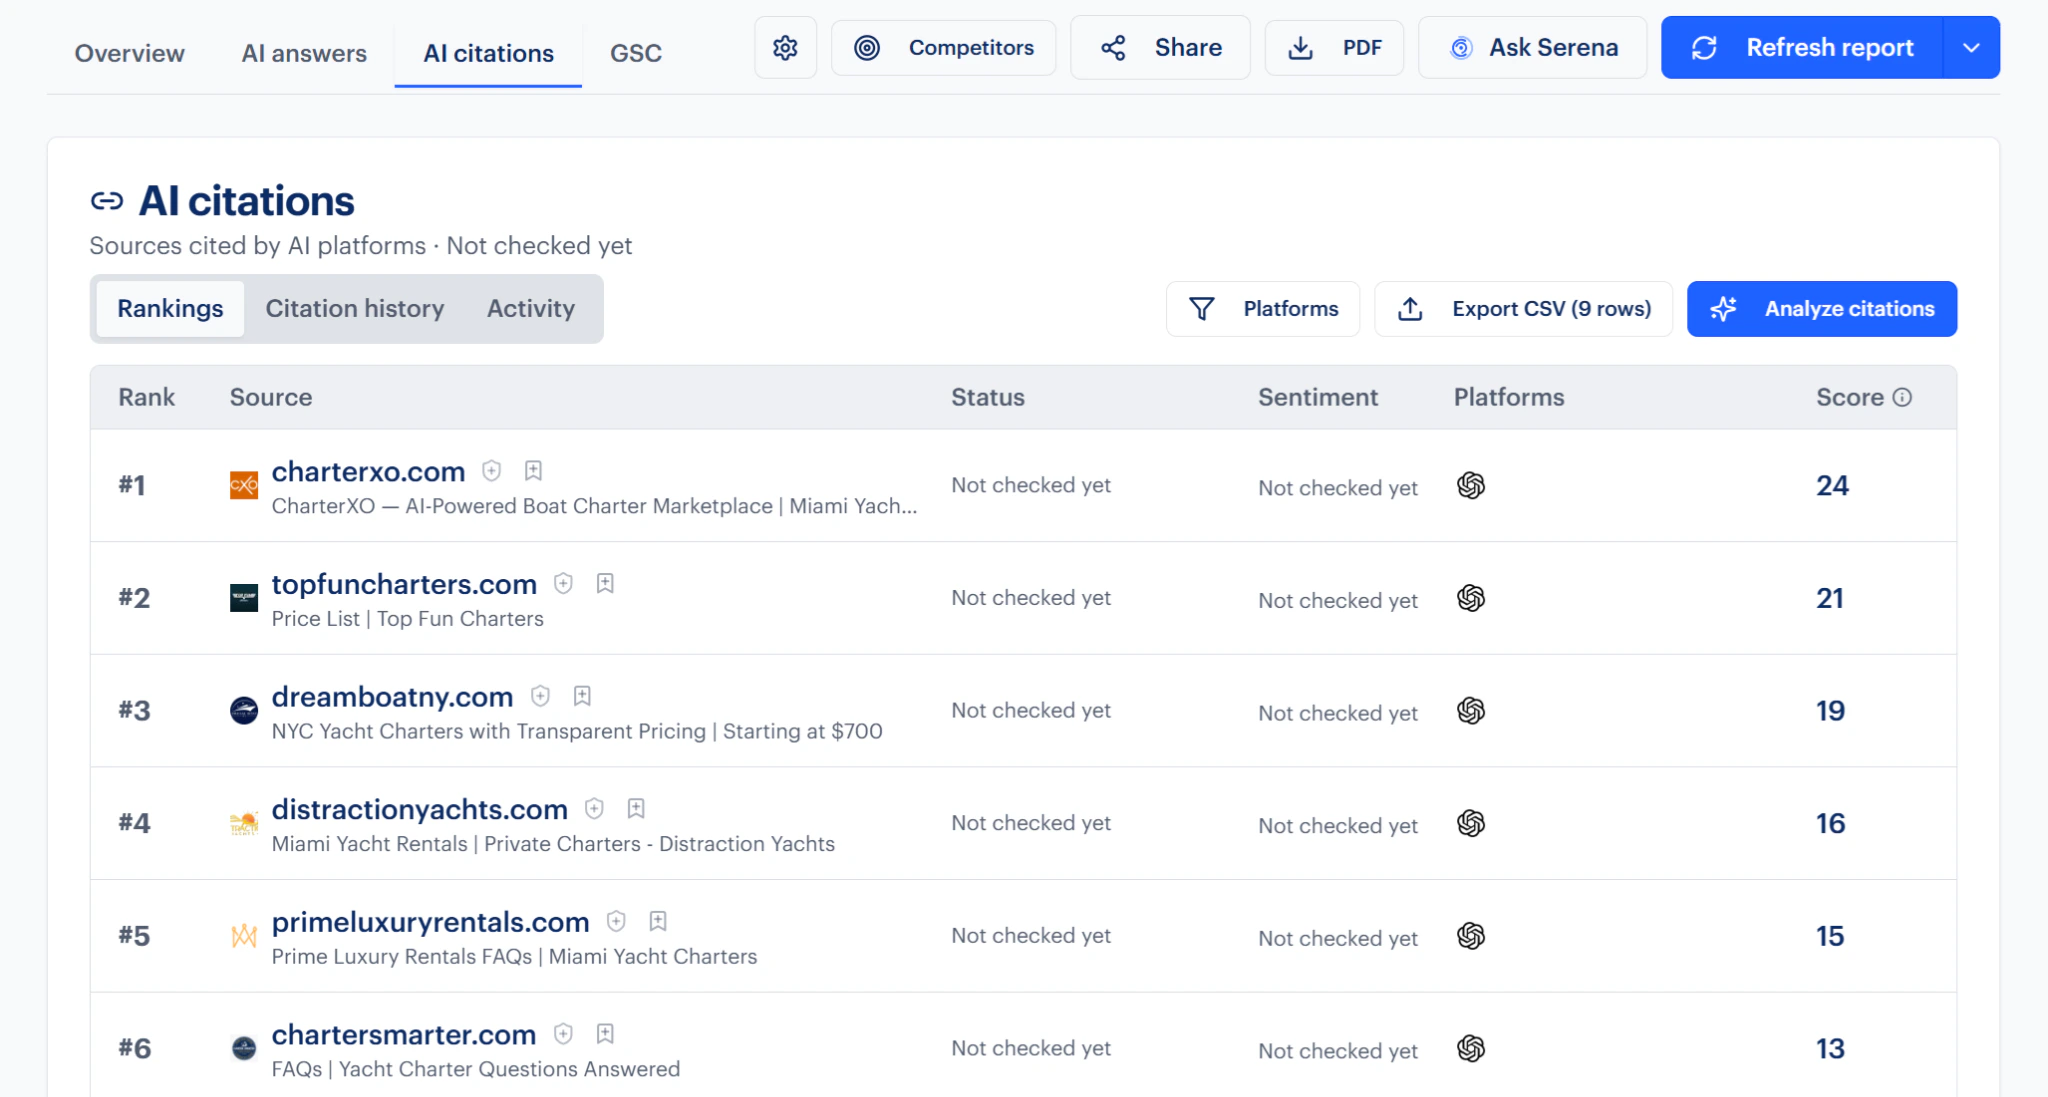The image size is (2048, 1097).
Task: Open the primeluxuryrentals.com link
Action: point(431,922)
